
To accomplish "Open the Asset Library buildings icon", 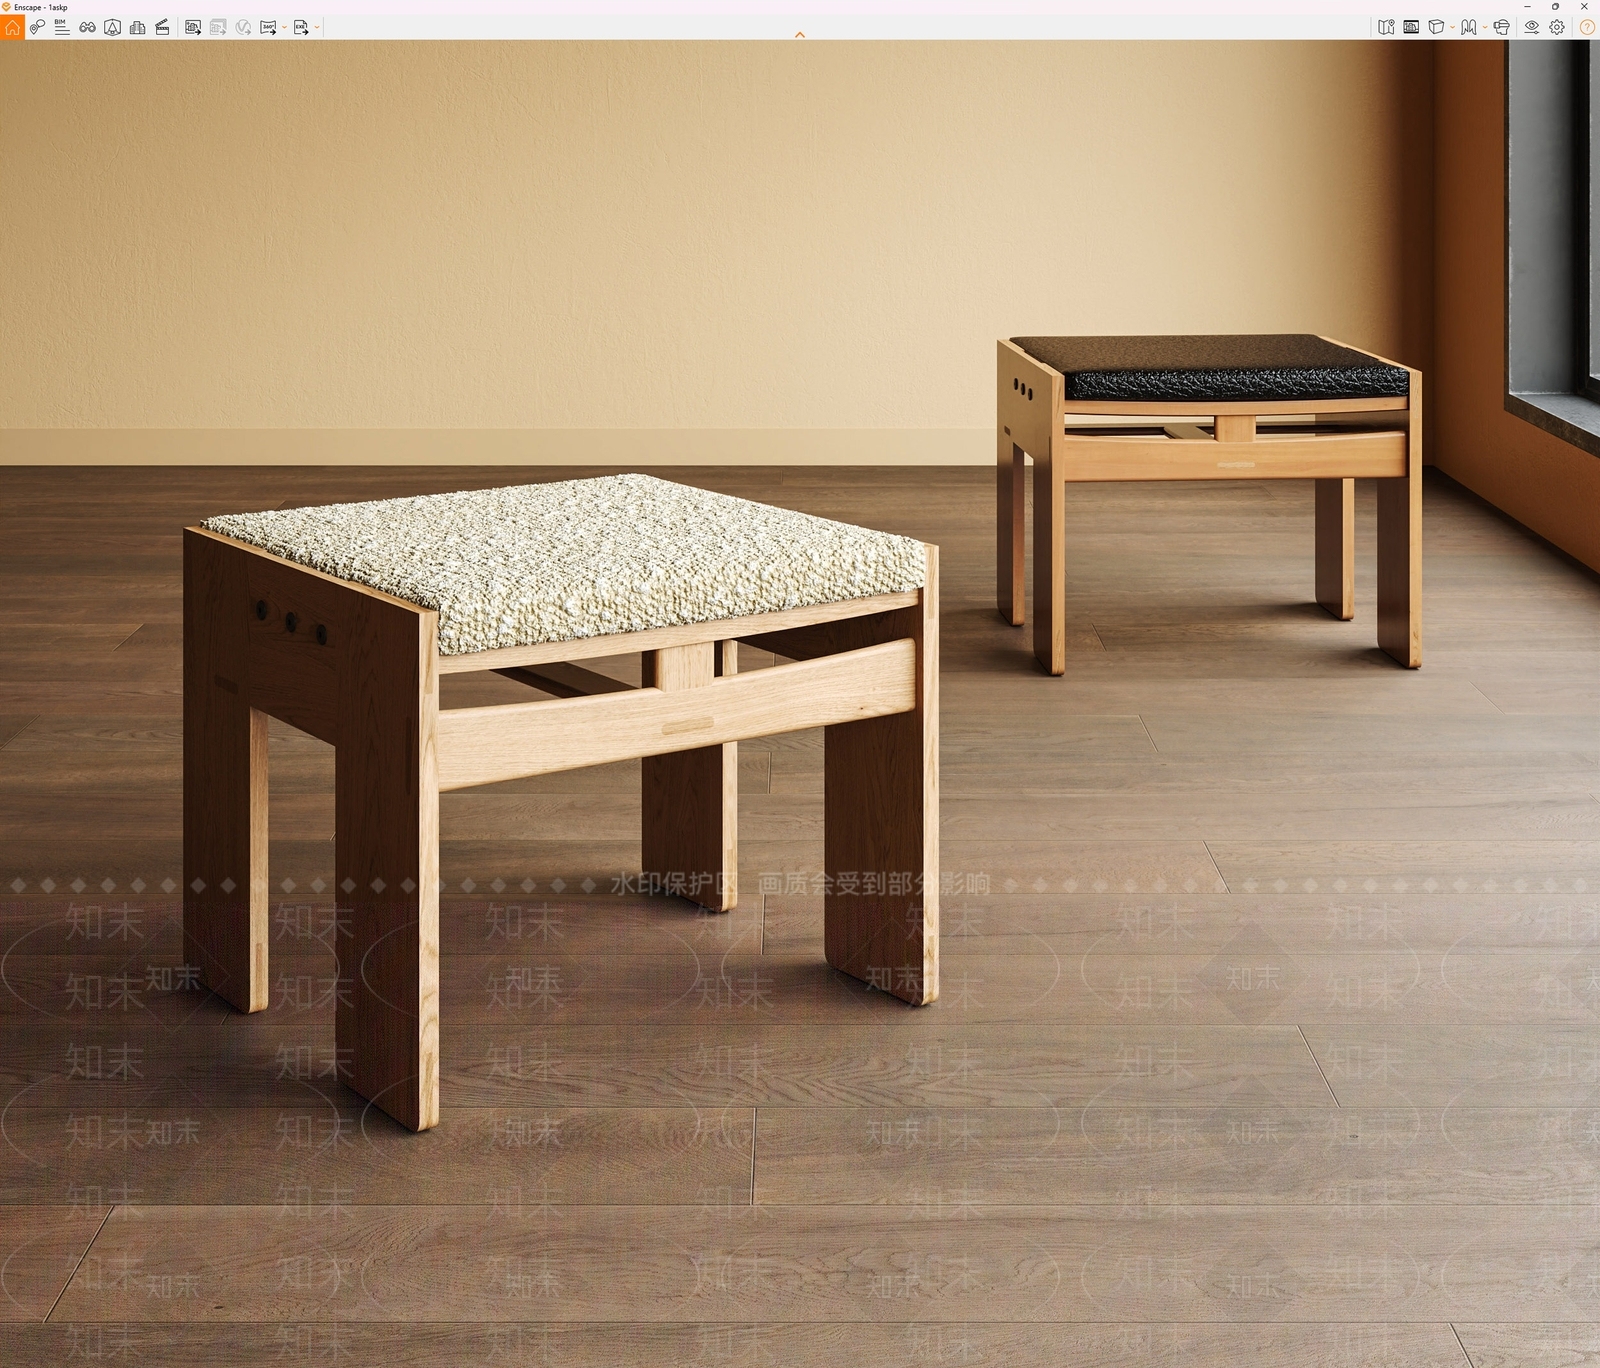I will click(x=138, y=28).
